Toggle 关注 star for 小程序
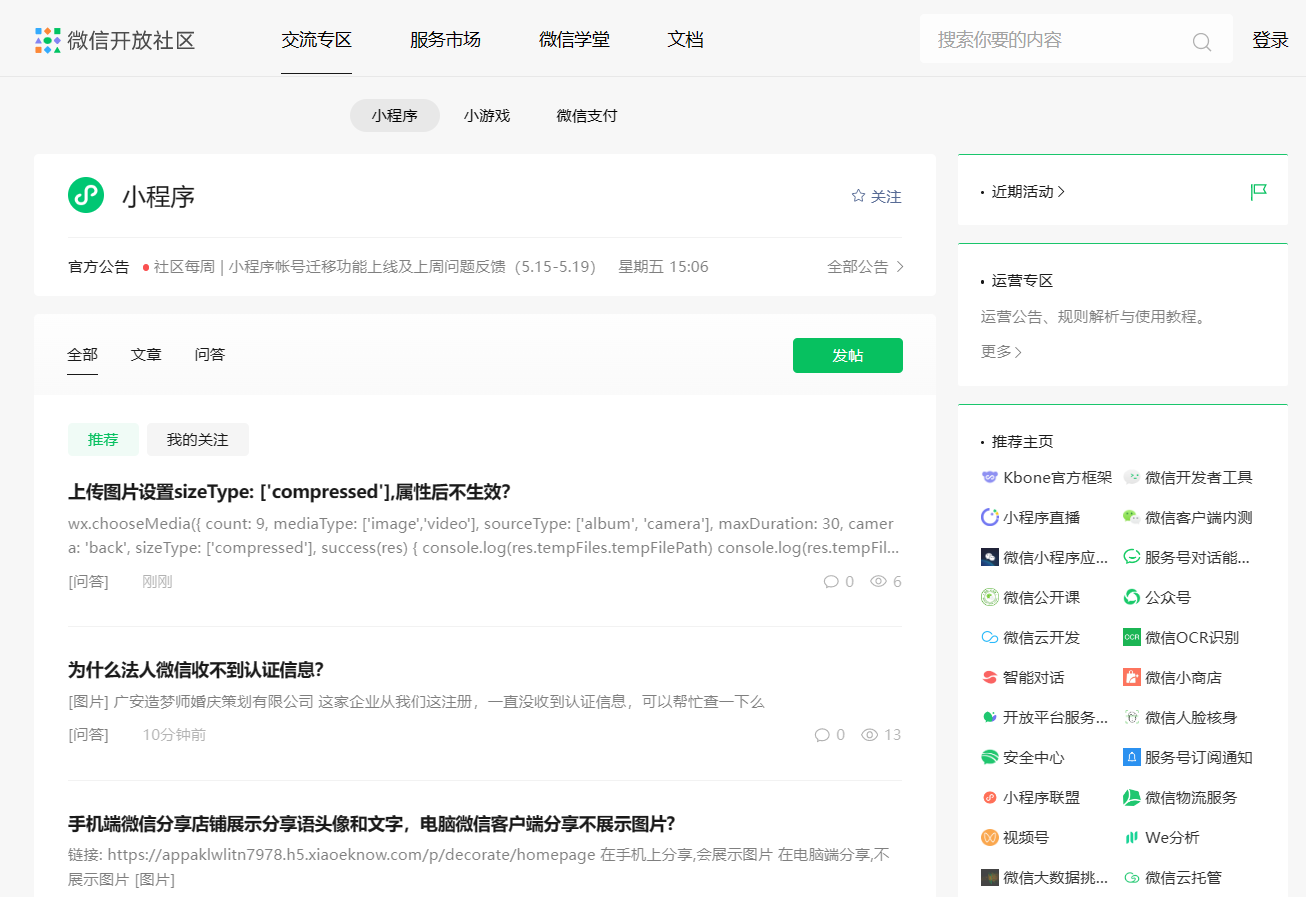 [x=876, y=197]
